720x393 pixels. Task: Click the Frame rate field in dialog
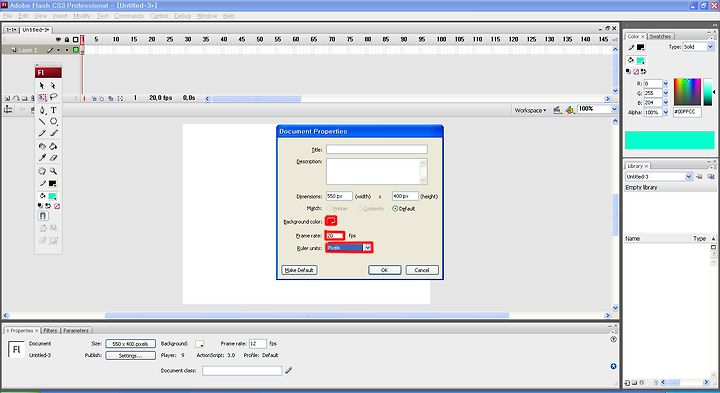pyautogui.click(x=335, y=236)
